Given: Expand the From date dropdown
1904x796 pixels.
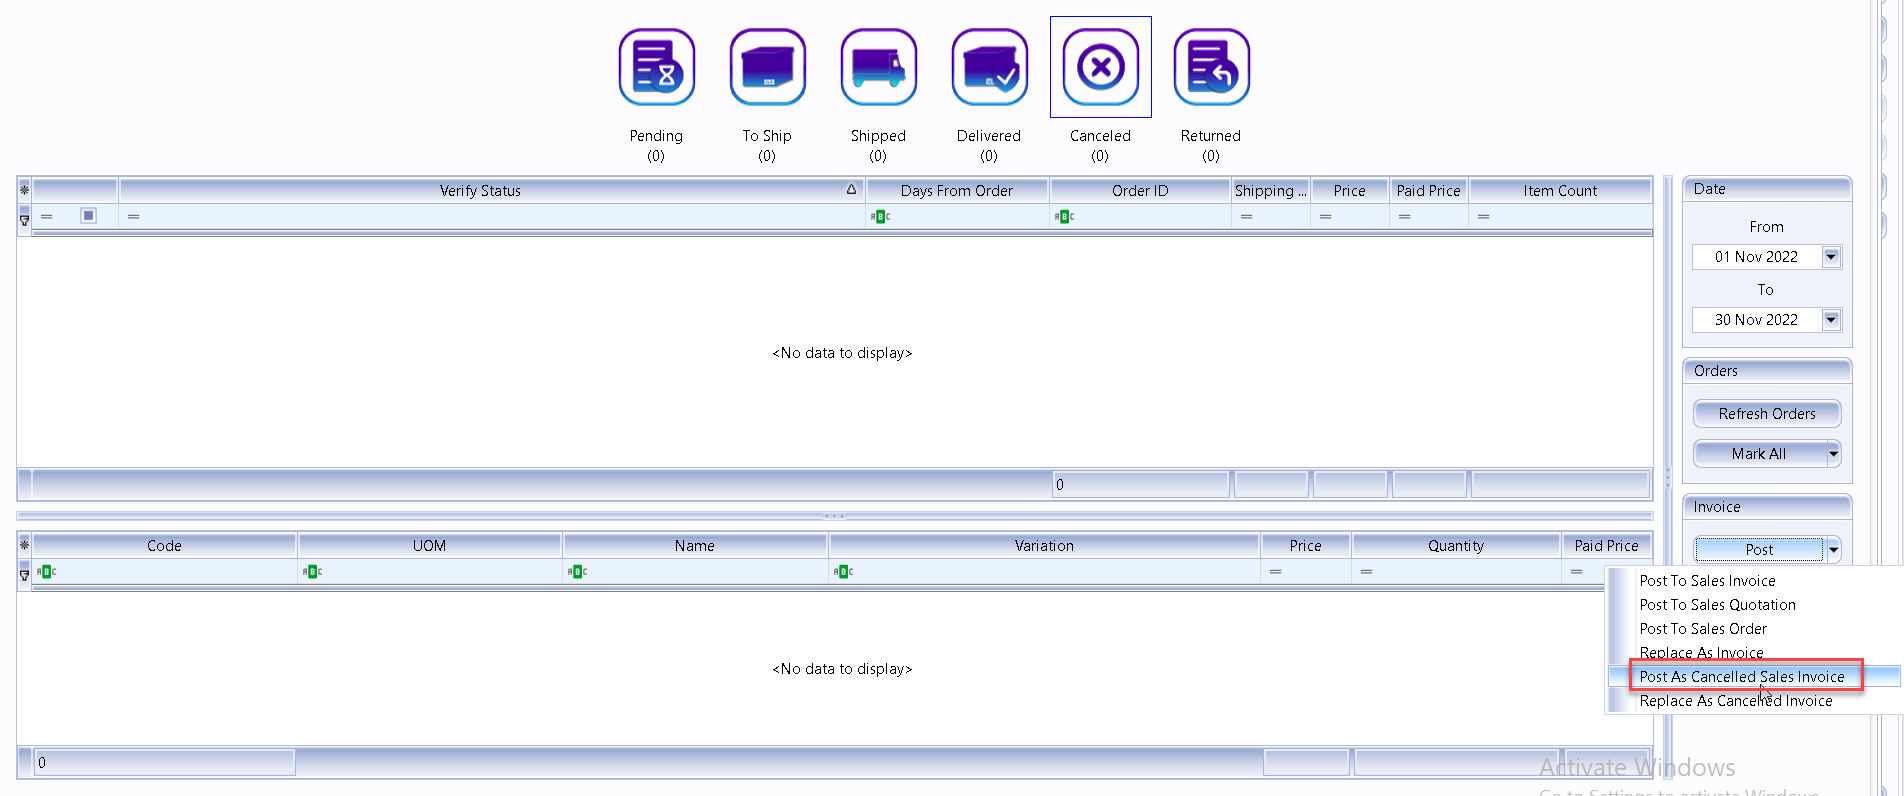Looking at the screenshot, I should click(x=1831, y=257).
